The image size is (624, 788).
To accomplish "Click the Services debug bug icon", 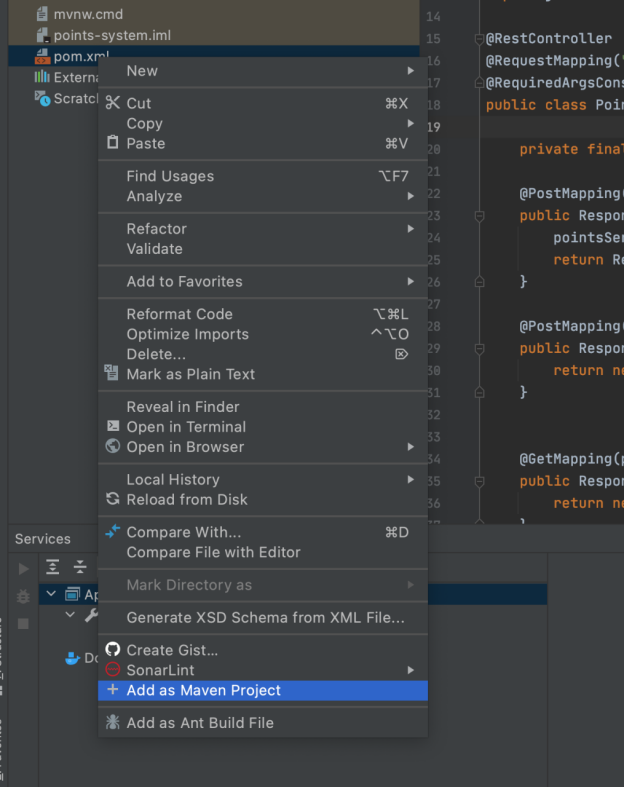I will click(23, 596).
